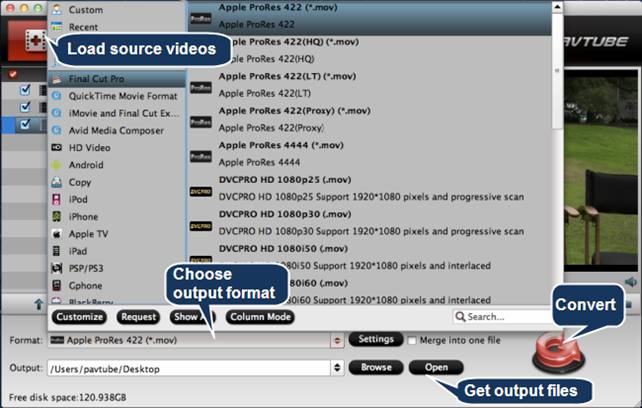Viewport: 642px width, 408px height.
Task: Toggle the select-all red checkbox in file list
Action: click(13, 74)
